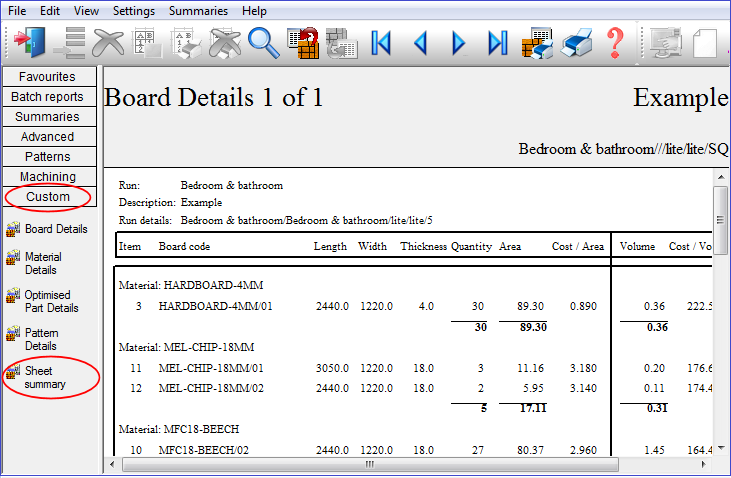
Task: Jump to last page blue arrow
Action: (x=497, y=43)
